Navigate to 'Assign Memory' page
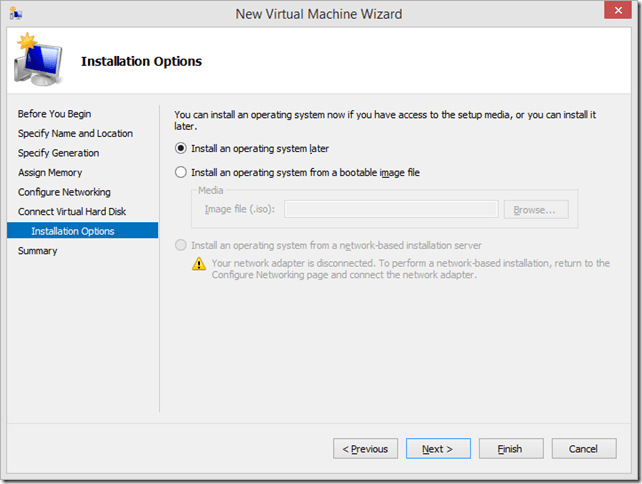 [50, 173]
